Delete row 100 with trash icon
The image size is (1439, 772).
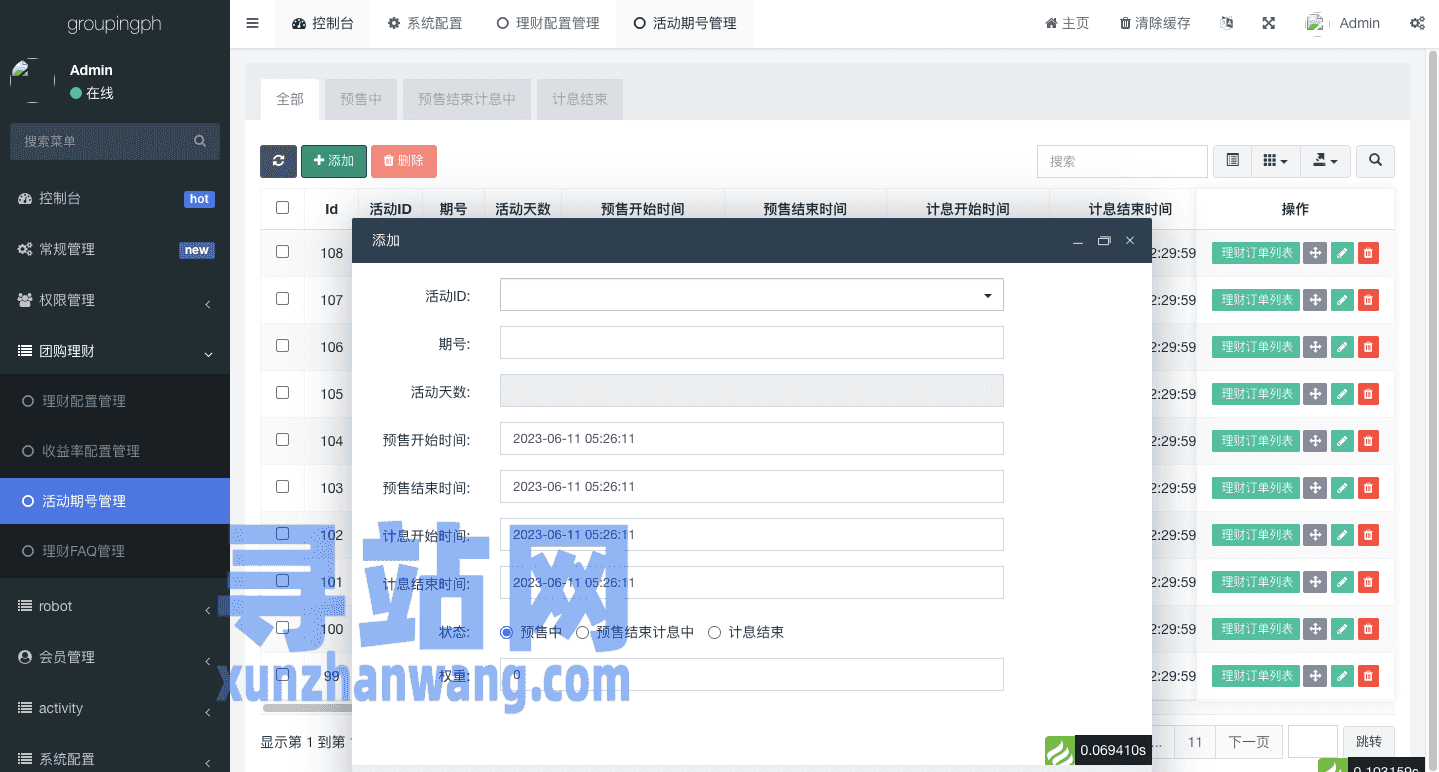tap(1368, 629)
